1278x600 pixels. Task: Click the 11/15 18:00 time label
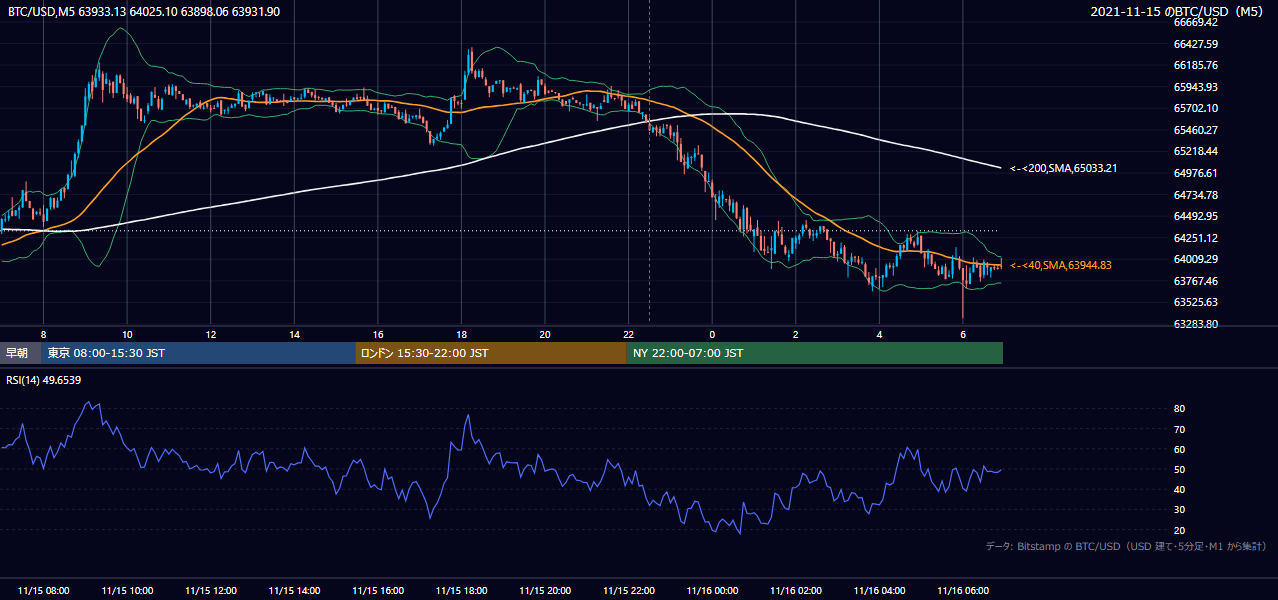pyautogui.click(x=461, y=591)
